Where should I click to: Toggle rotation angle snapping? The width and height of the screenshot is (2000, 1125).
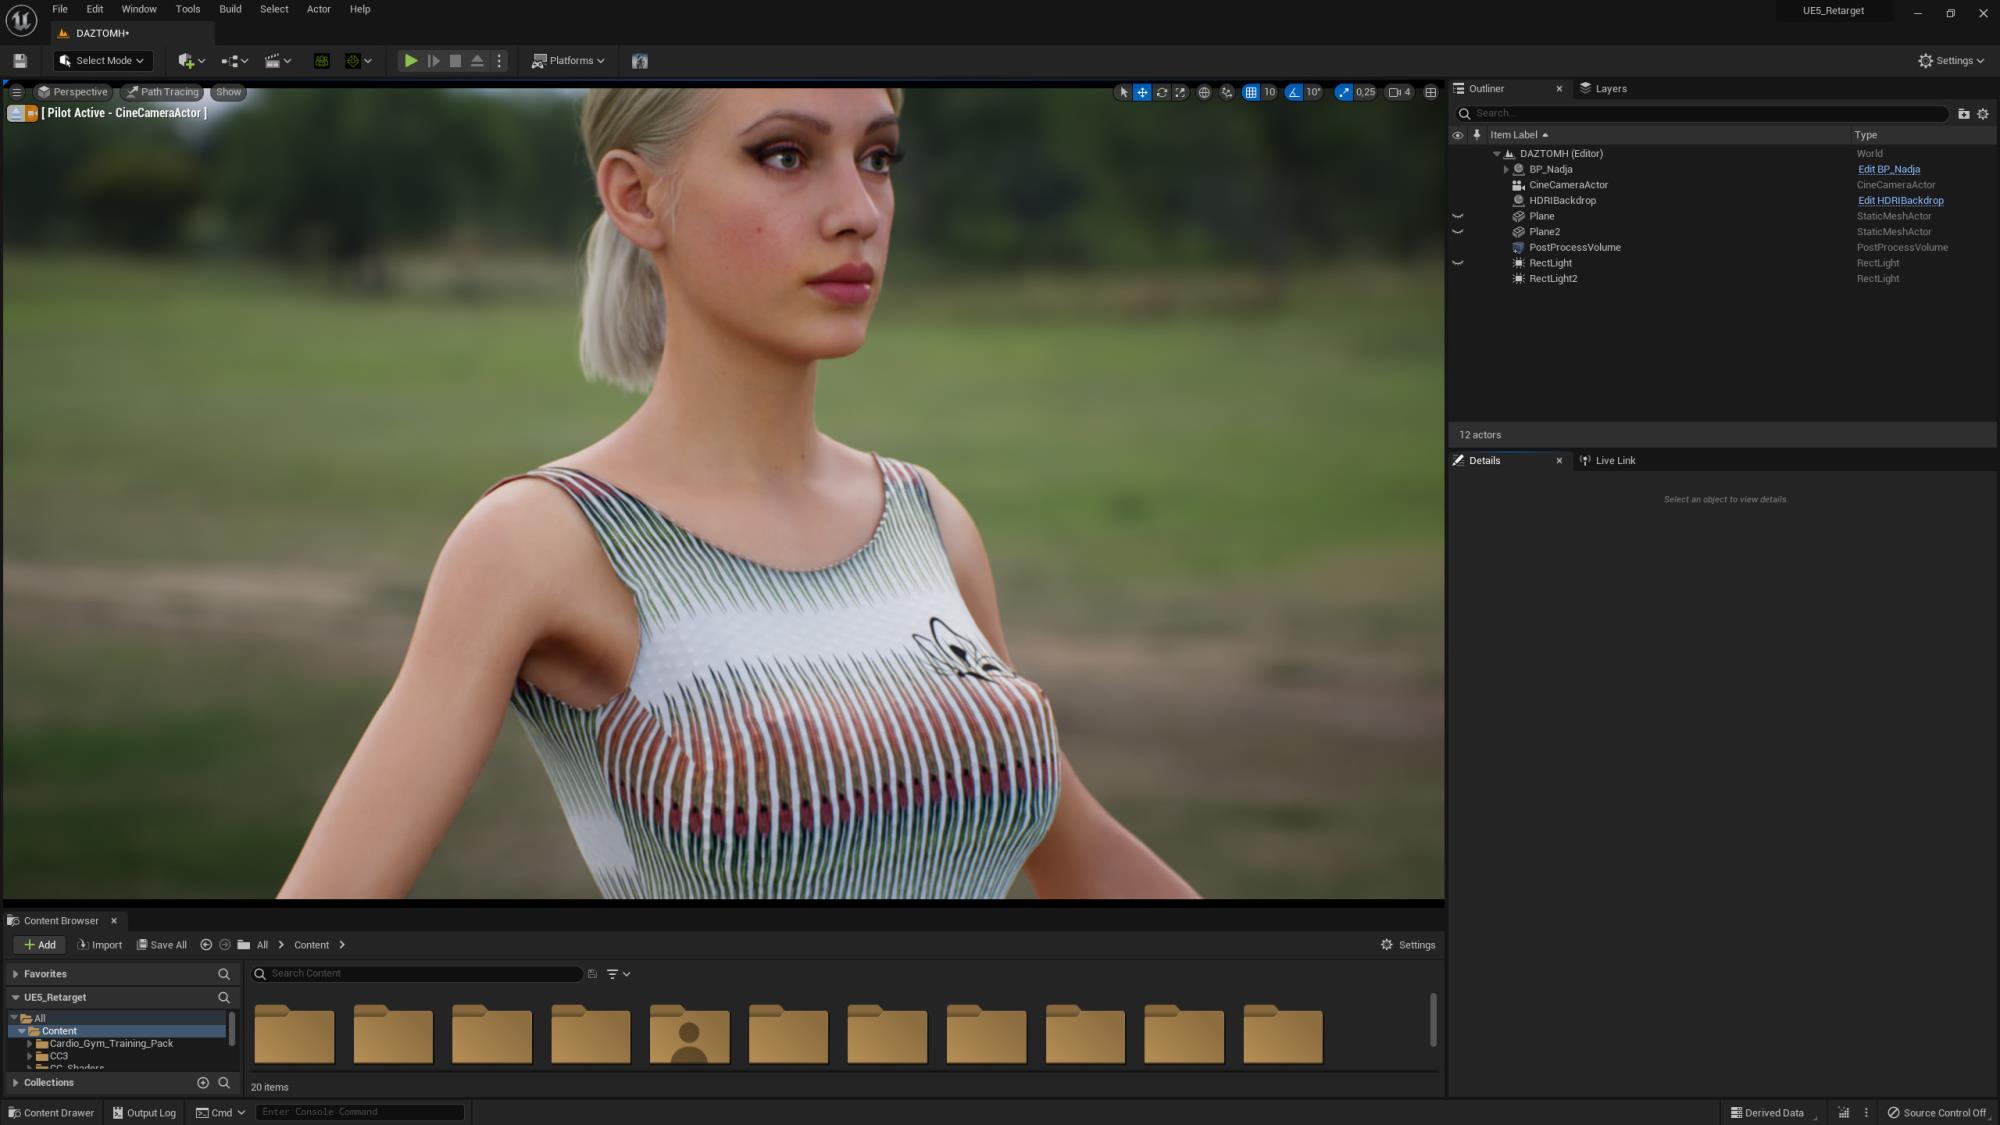[x=1294, y=92]
